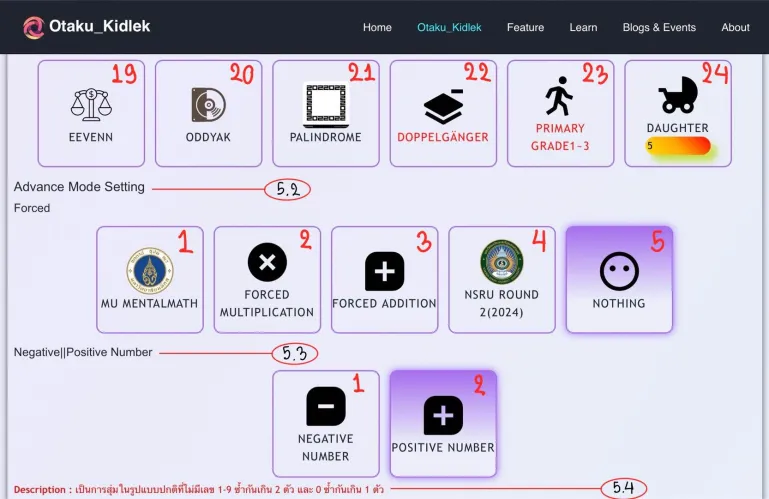Select the PRIMARY GRADE1-3 walking figure icon

tap(559, 96)
